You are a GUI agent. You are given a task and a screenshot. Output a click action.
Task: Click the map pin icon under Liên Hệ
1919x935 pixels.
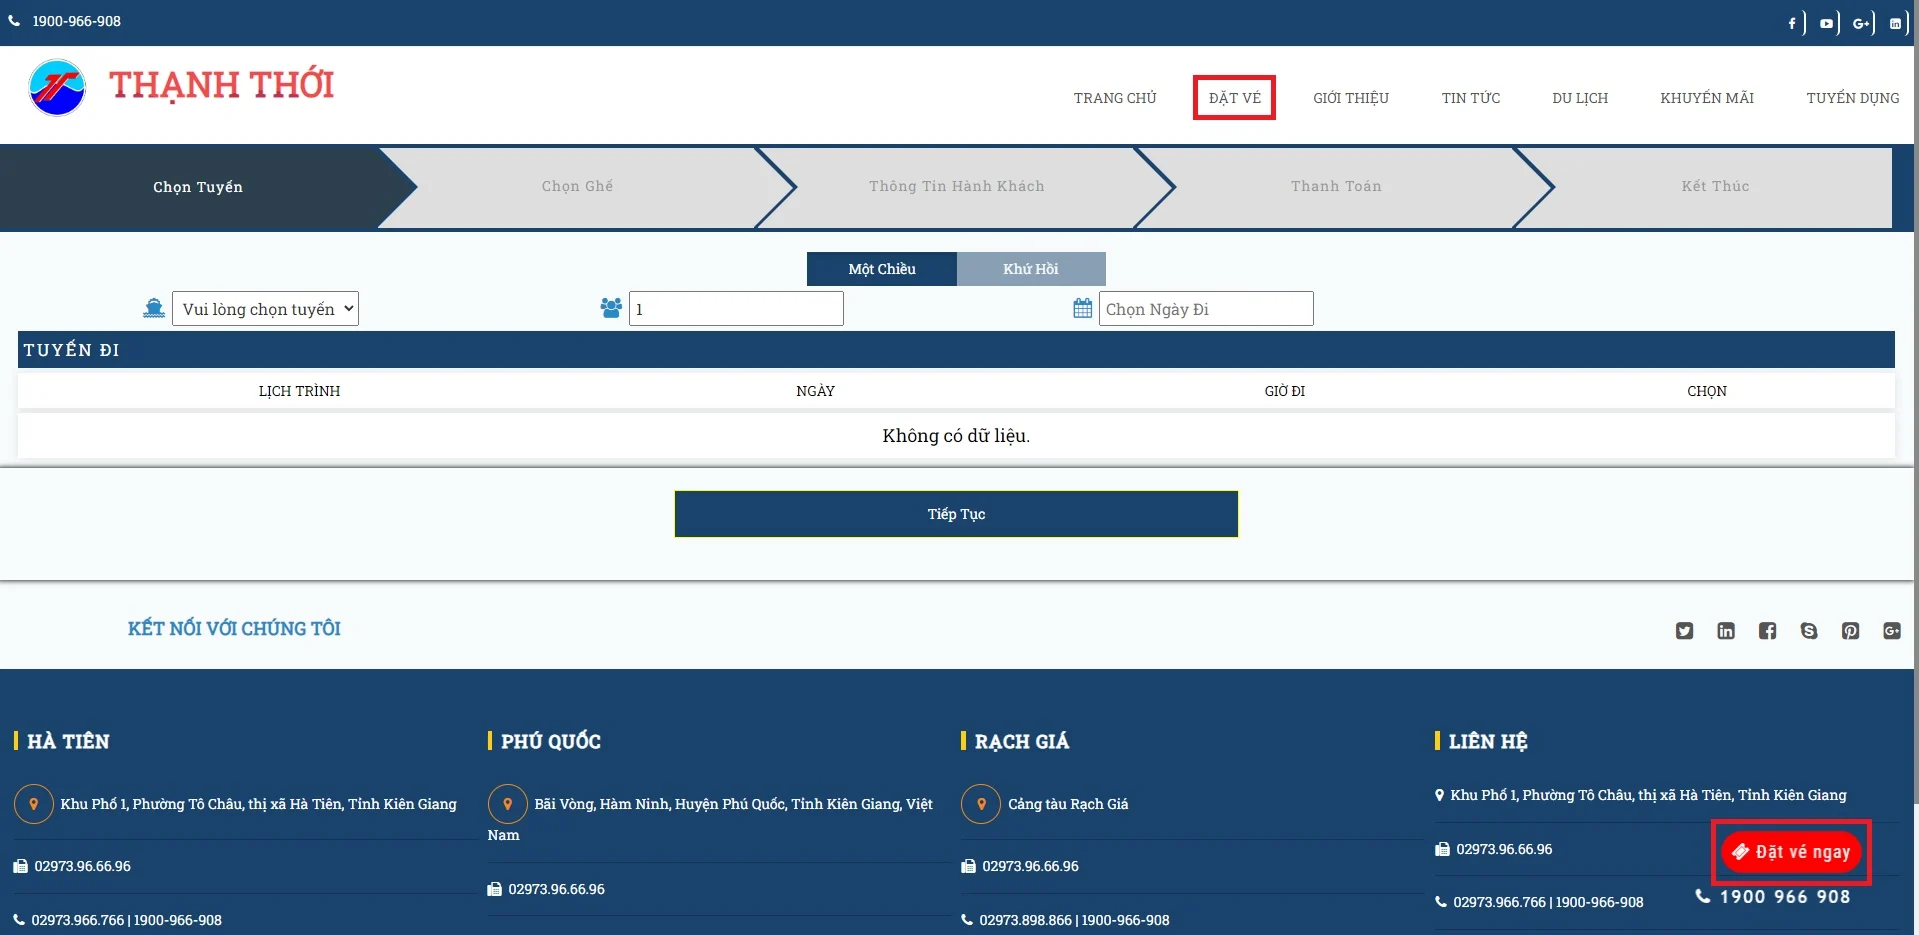click(1440, 795)
